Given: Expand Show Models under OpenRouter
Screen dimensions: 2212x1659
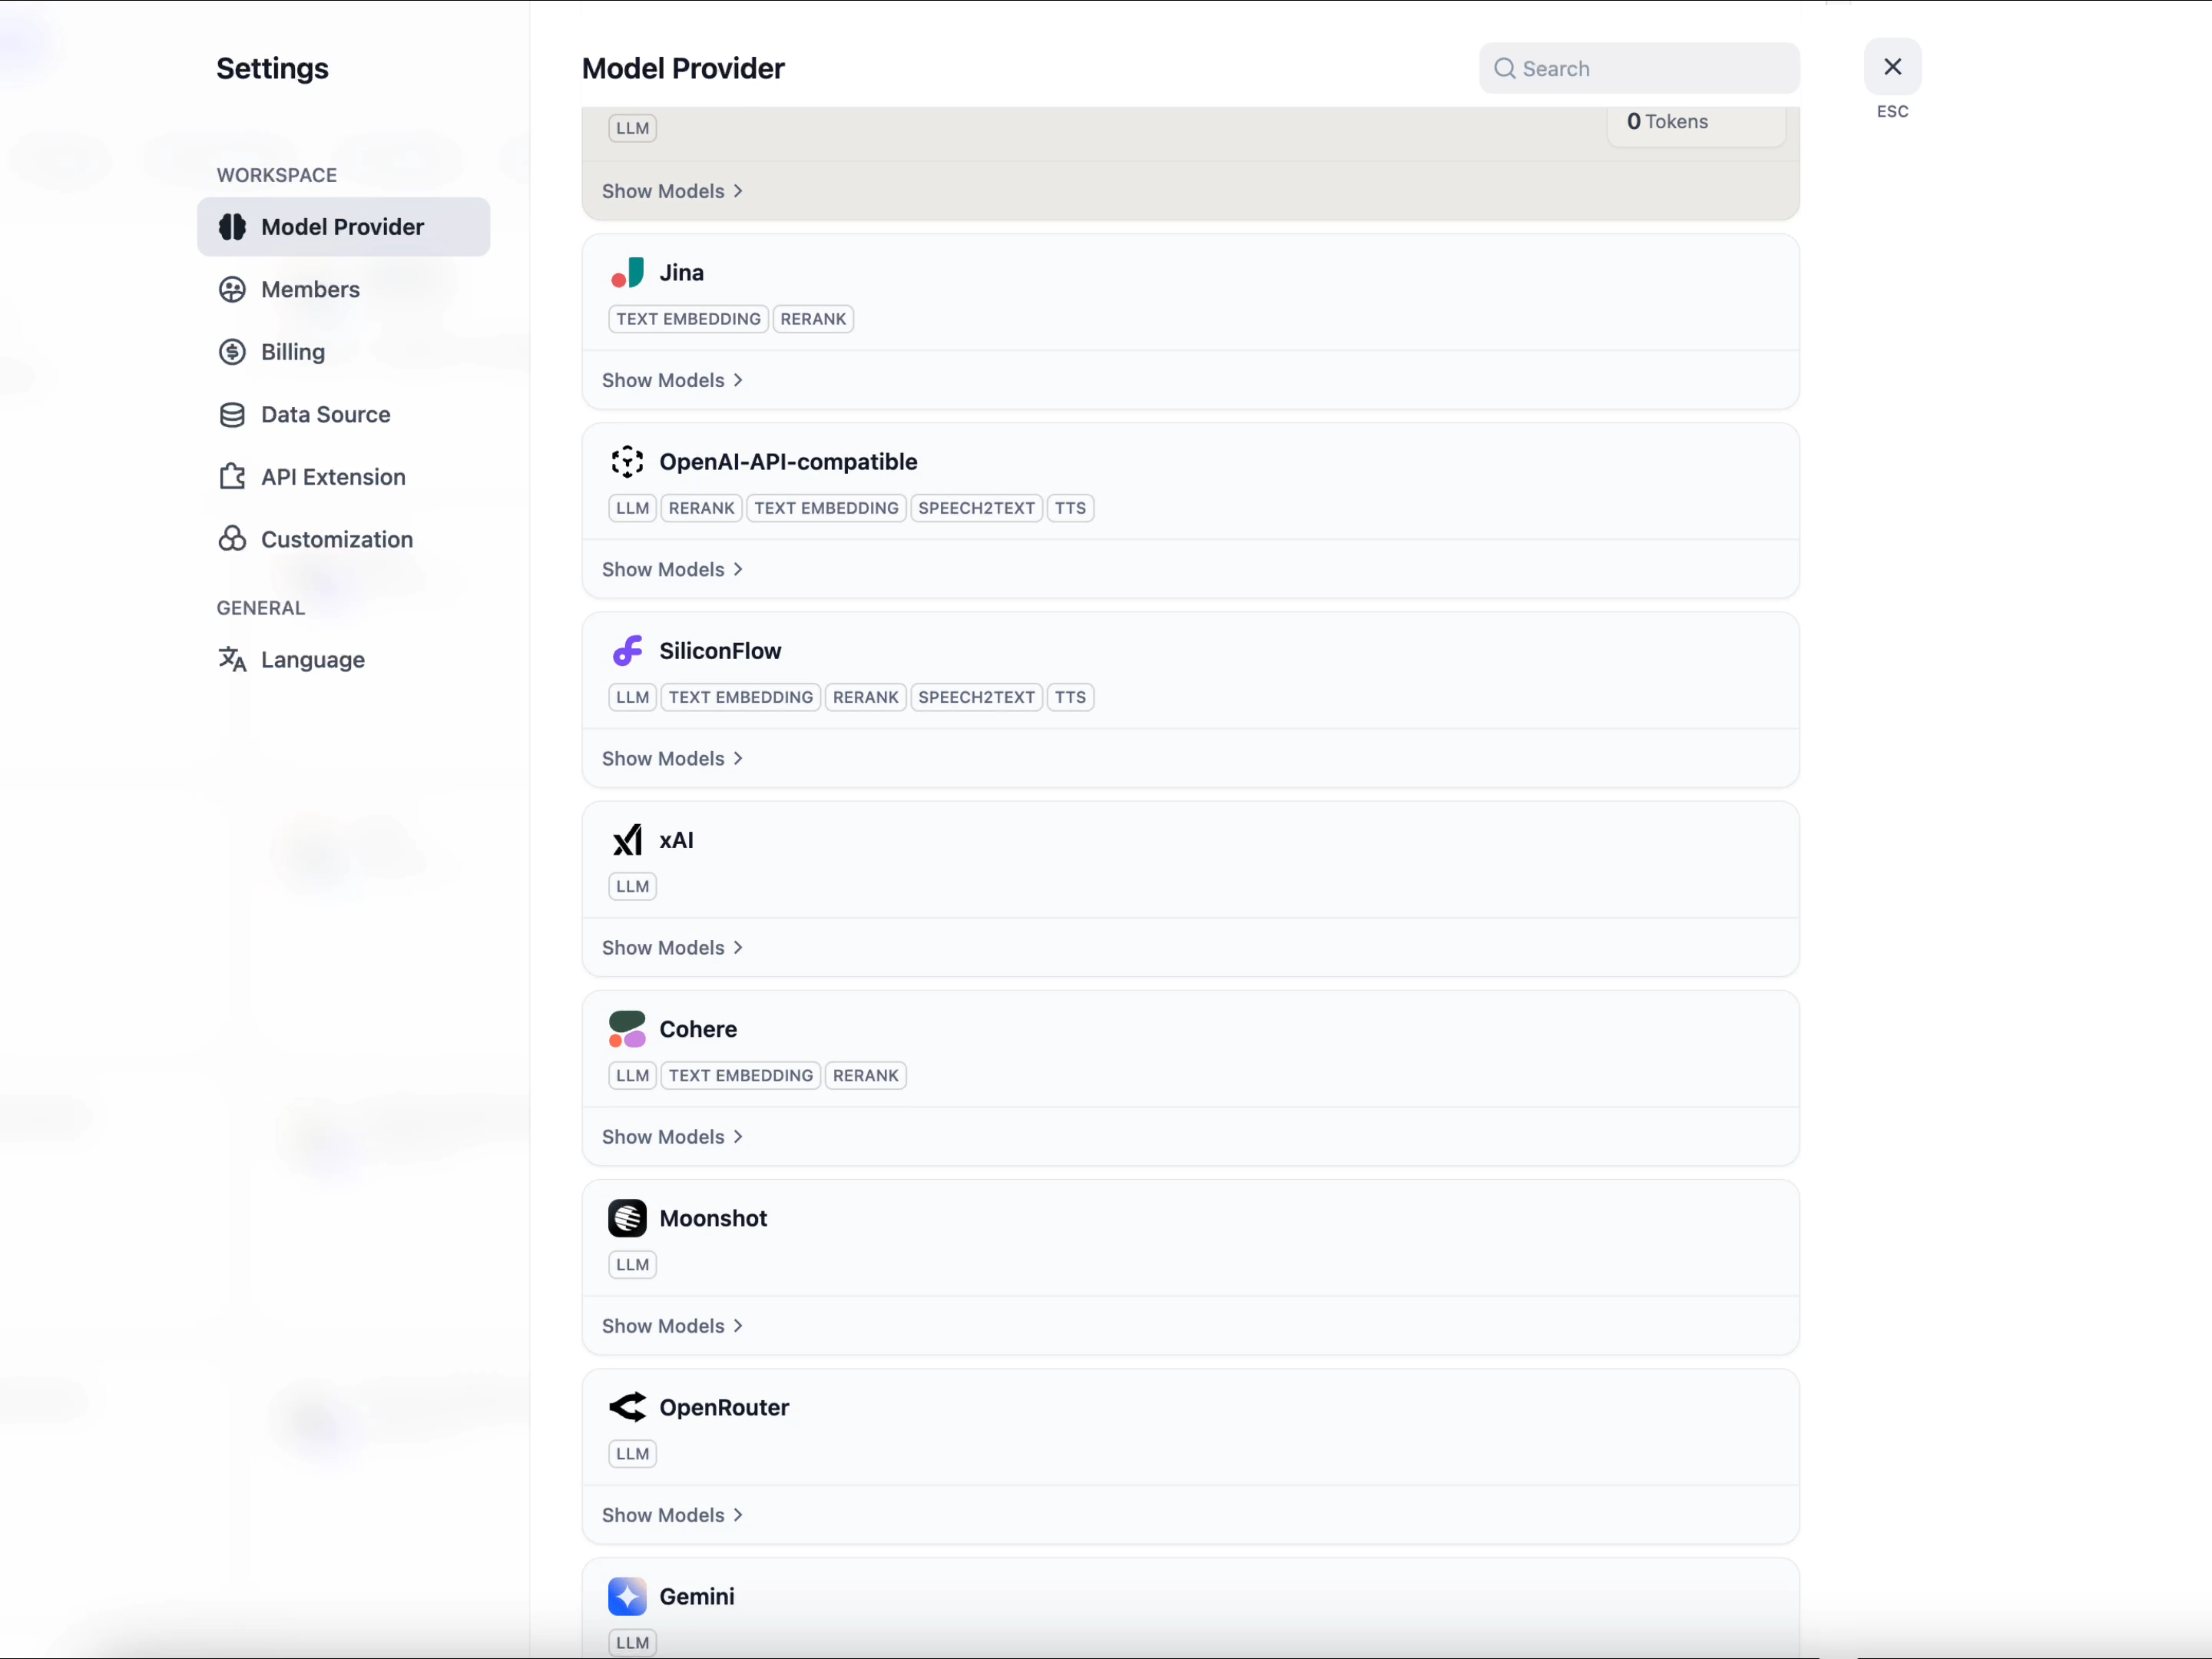Looking at the screenshot, I should (671, 1514).
